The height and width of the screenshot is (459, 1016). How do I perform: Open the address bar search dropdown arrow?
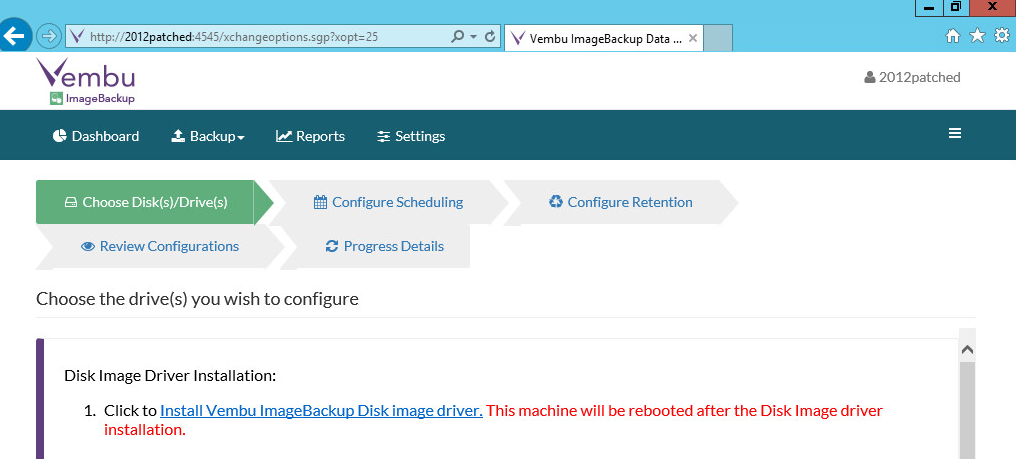[x=474, y=37]
